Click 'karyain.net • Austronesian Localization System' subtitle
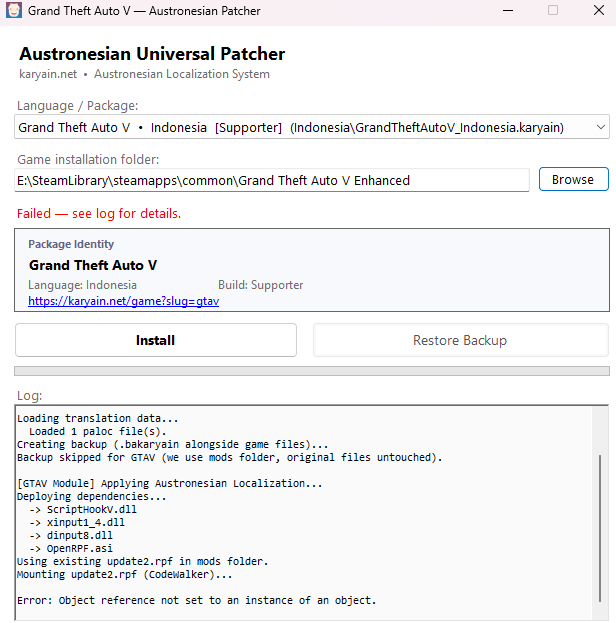This screenshot has width=616, height=623. (x=145, y=74)
